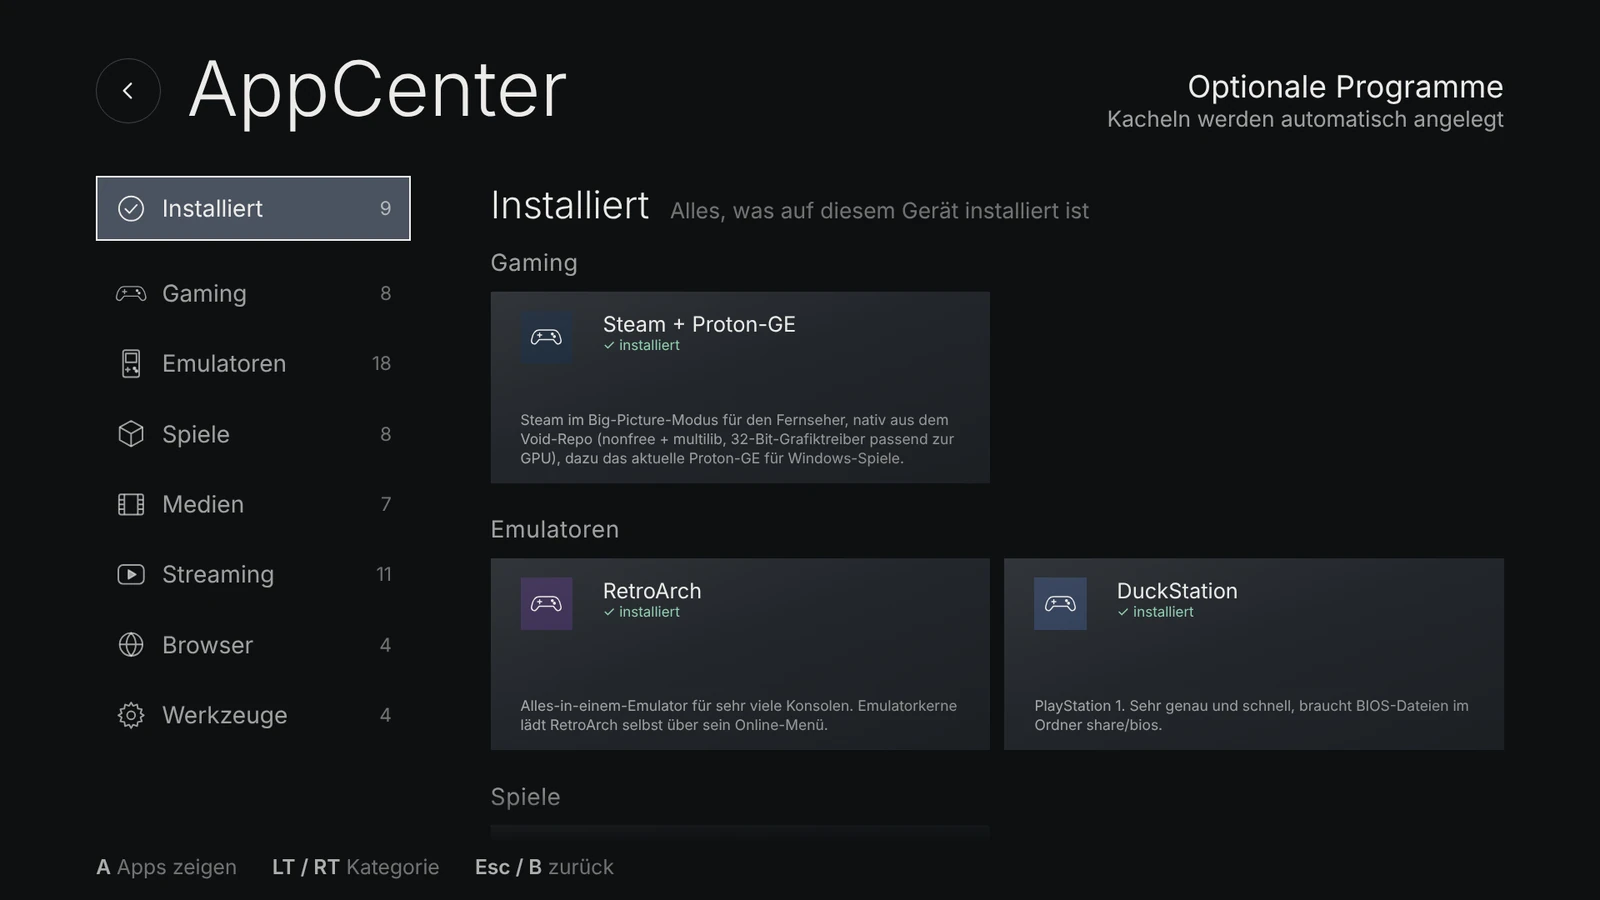This screenshot has height=900, width=1600.
Task: Click the 'A Apps zeigen' hint
Action: coord(167,867)
